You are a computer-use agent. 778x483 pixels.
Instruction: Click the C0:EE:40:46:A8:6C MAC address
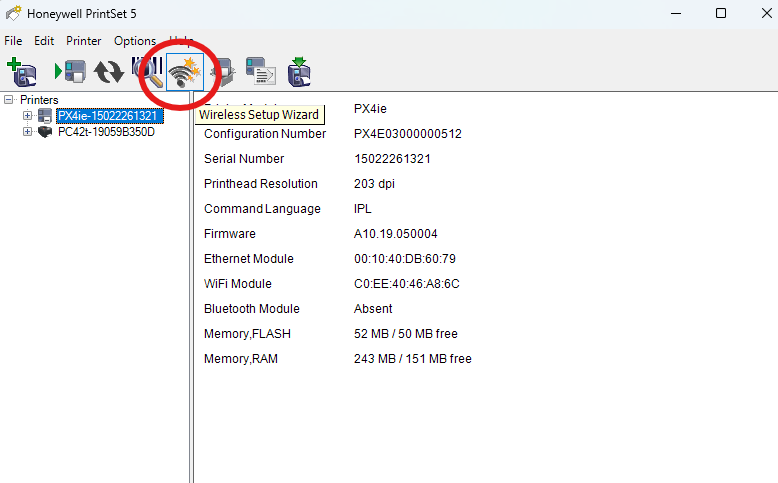pyautogui.click(x=407, y=284)
